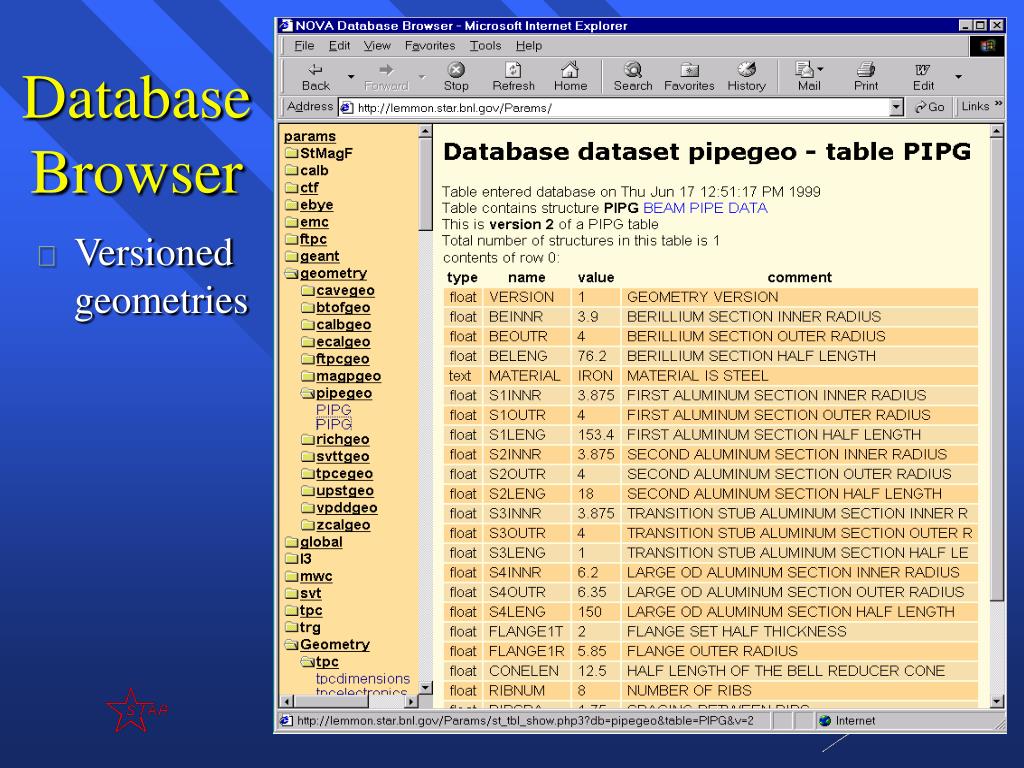Click the Go button next to address bar
The height and width of the screenshot is (768, 1024).
point(930,106)
